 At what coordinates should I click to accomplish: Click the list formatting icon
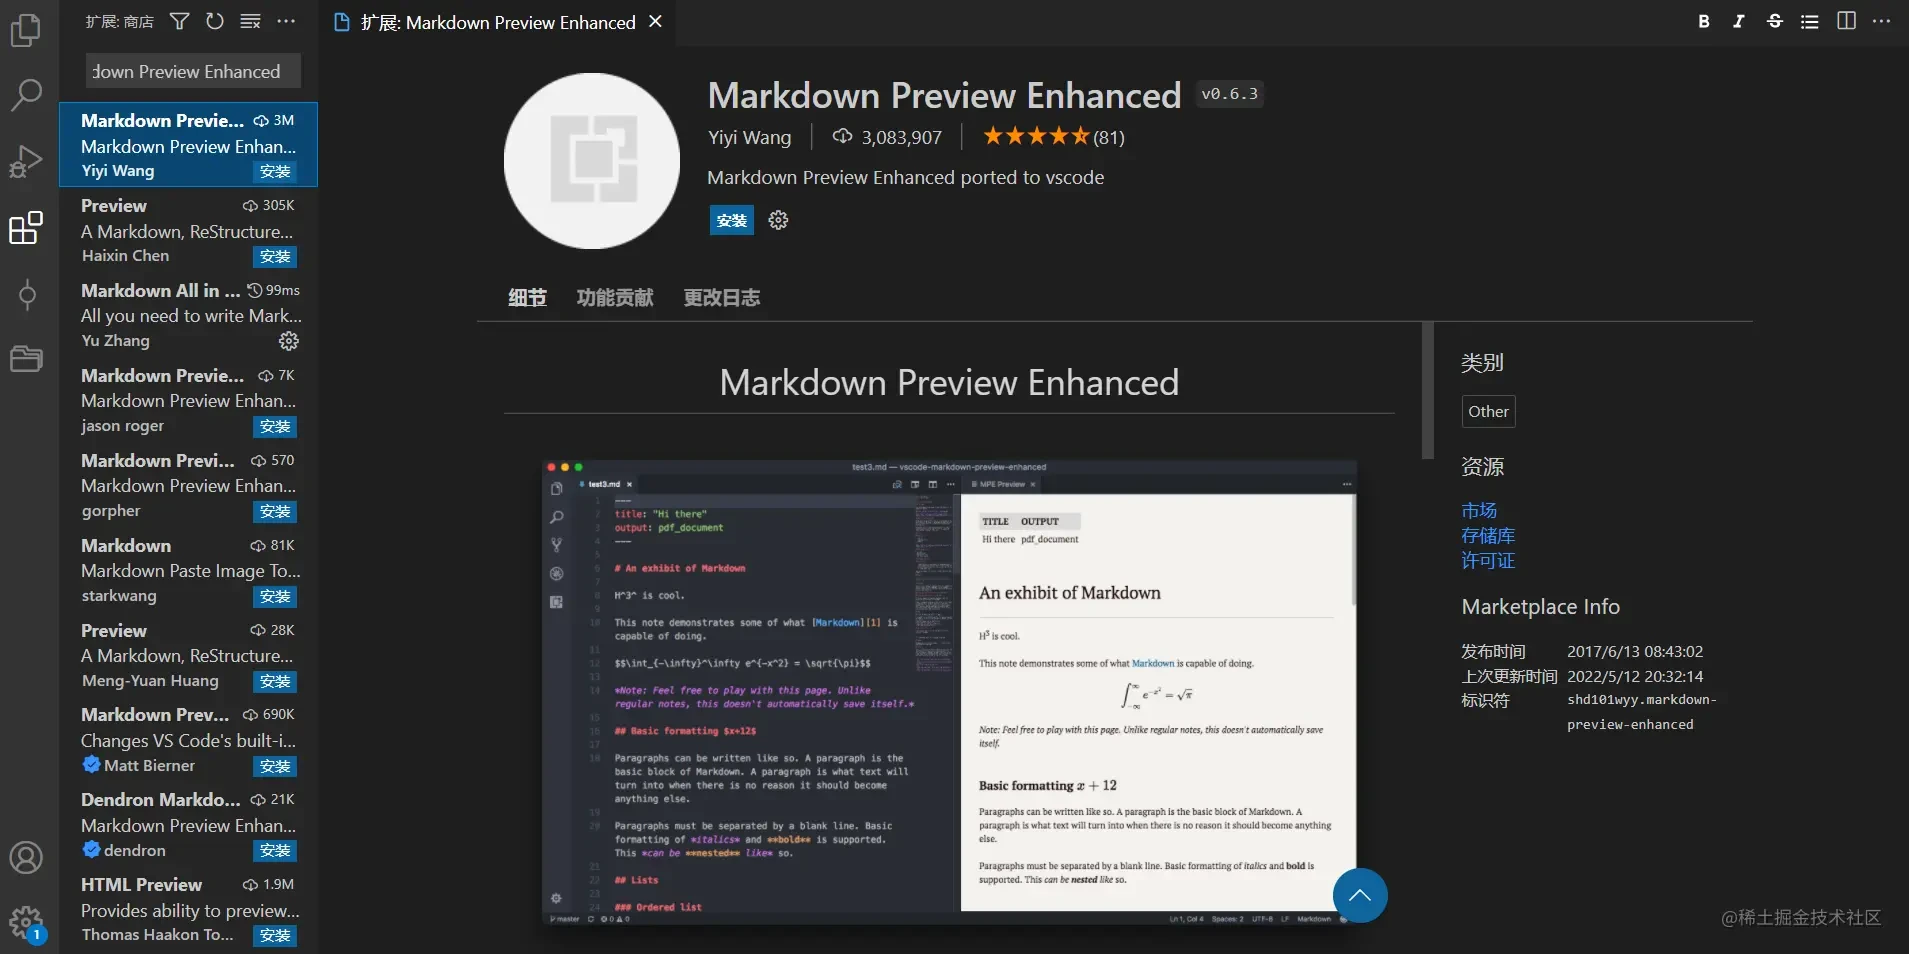click(1810, 21)
